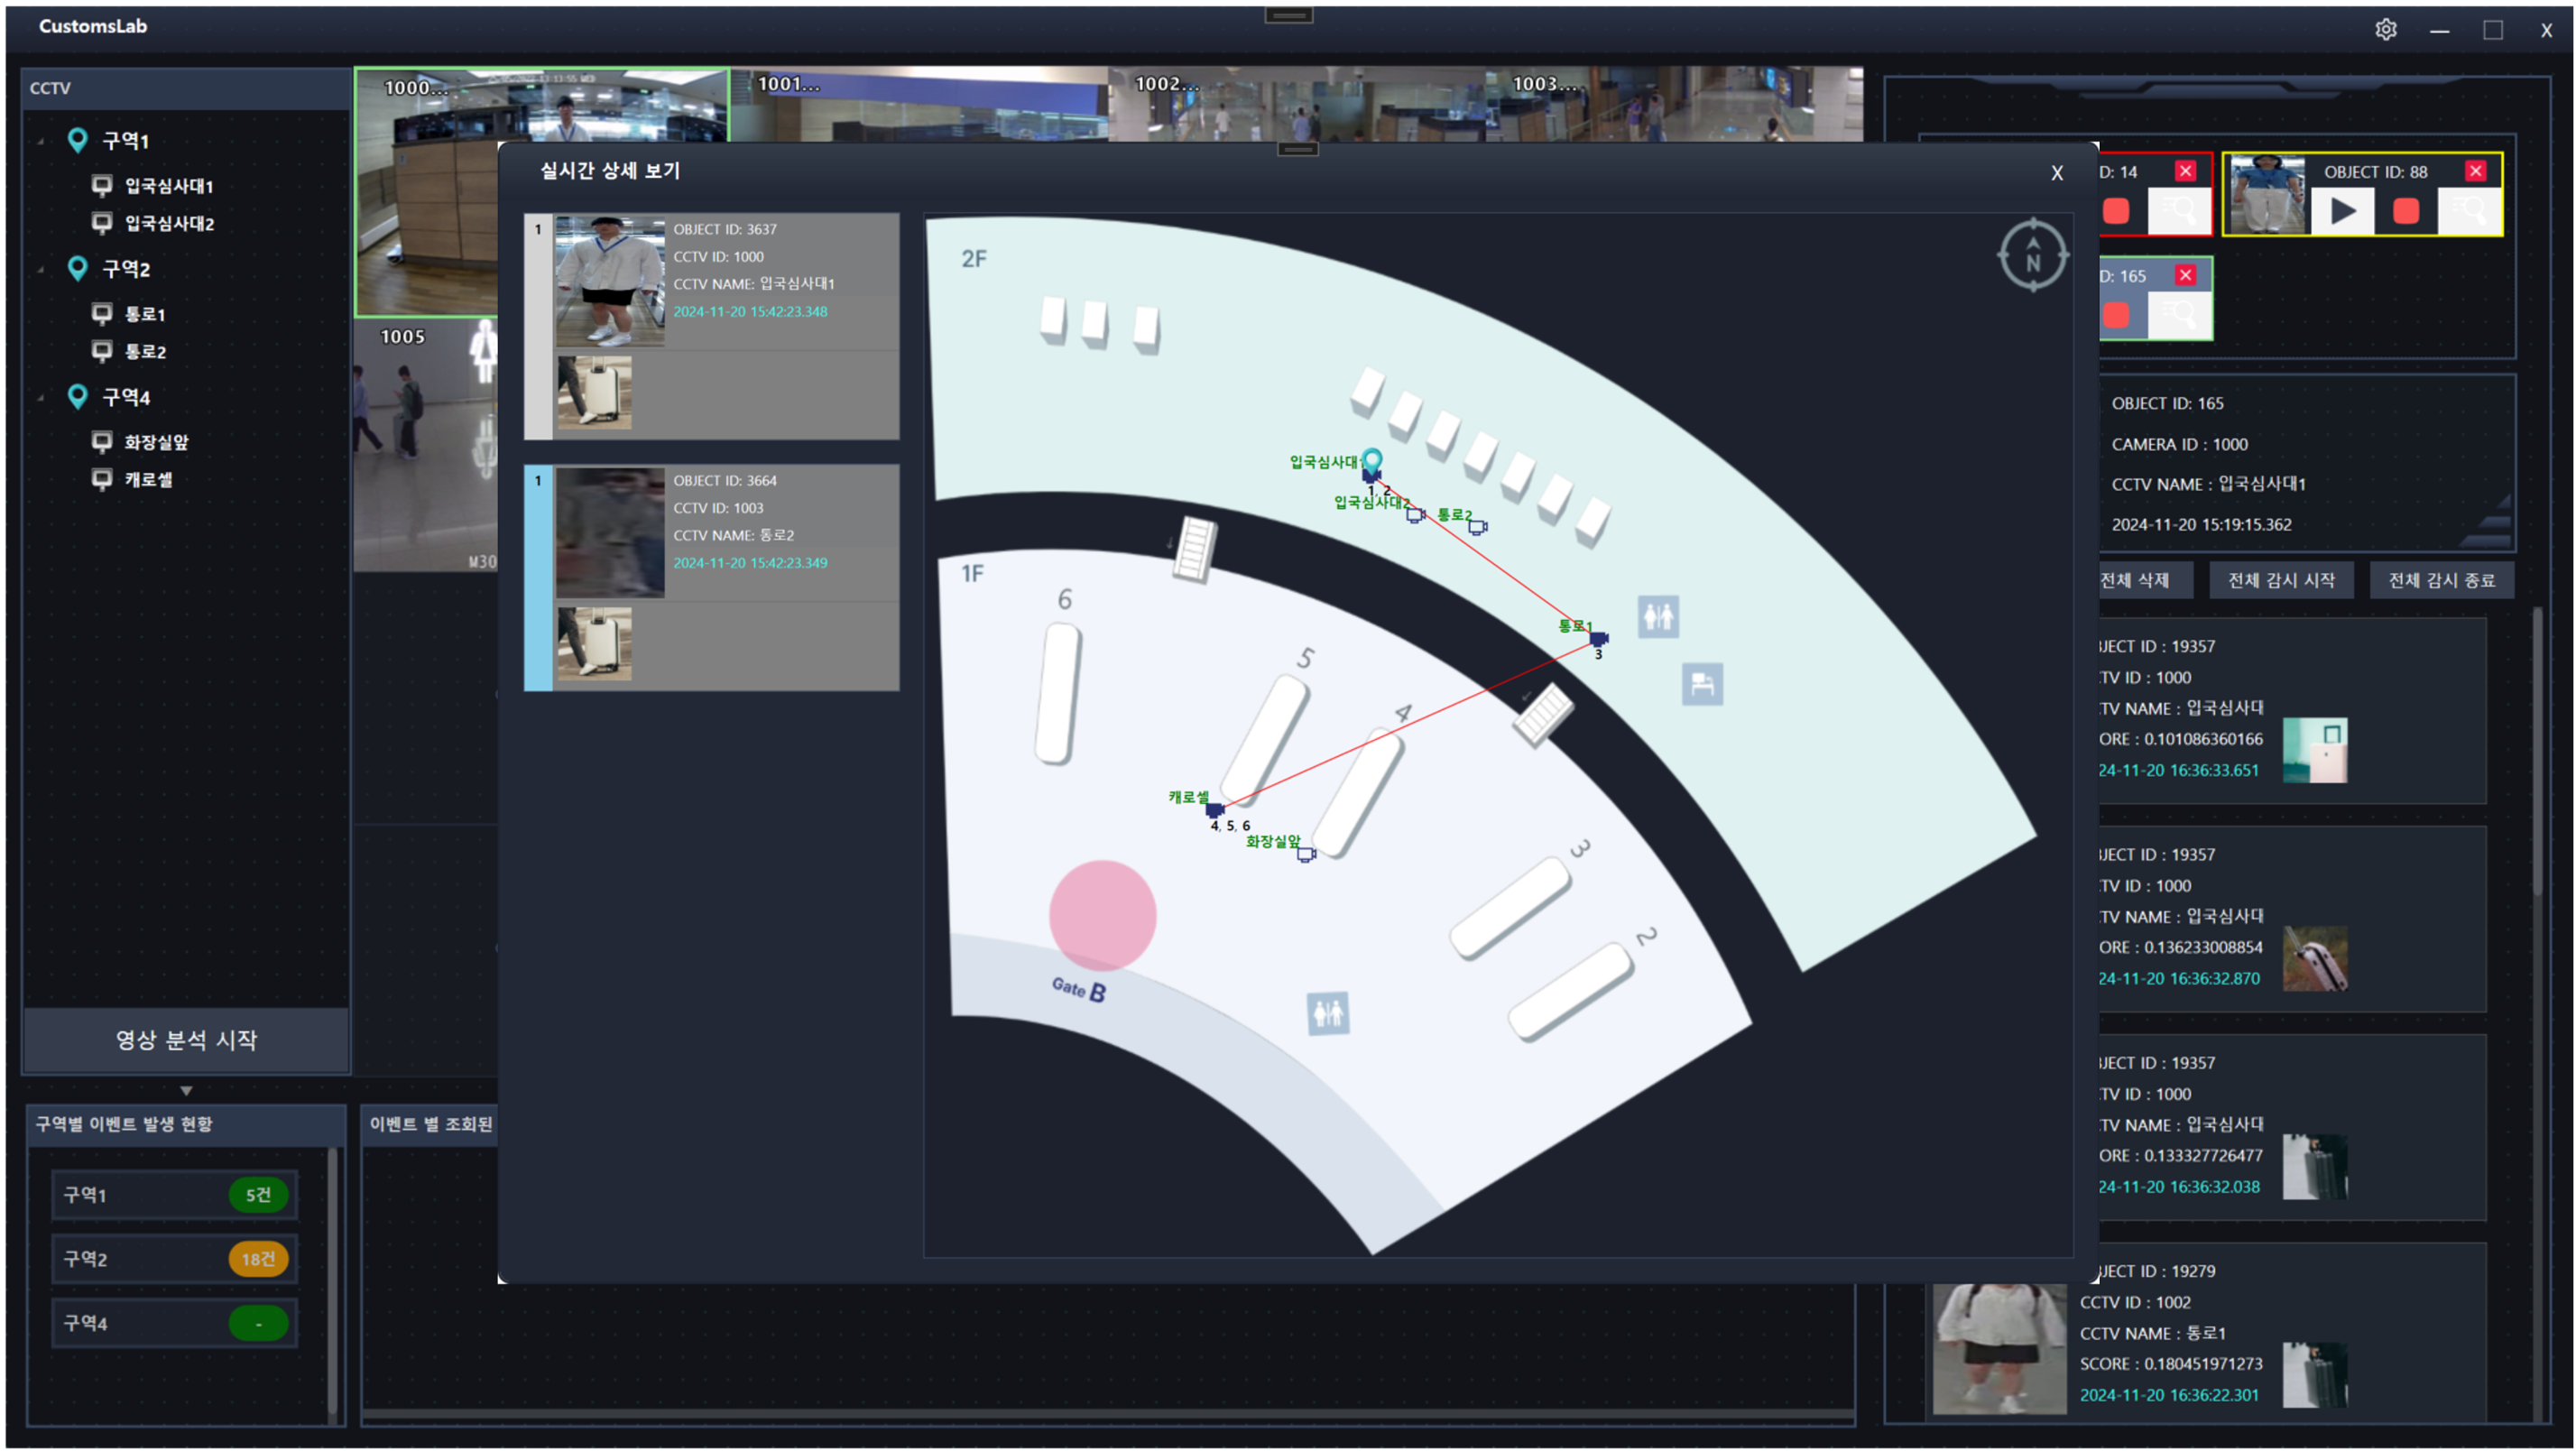Select 구역2 zone label in tree
This screenshot has width=2576, height=1451.
click(x=126, y=269)
